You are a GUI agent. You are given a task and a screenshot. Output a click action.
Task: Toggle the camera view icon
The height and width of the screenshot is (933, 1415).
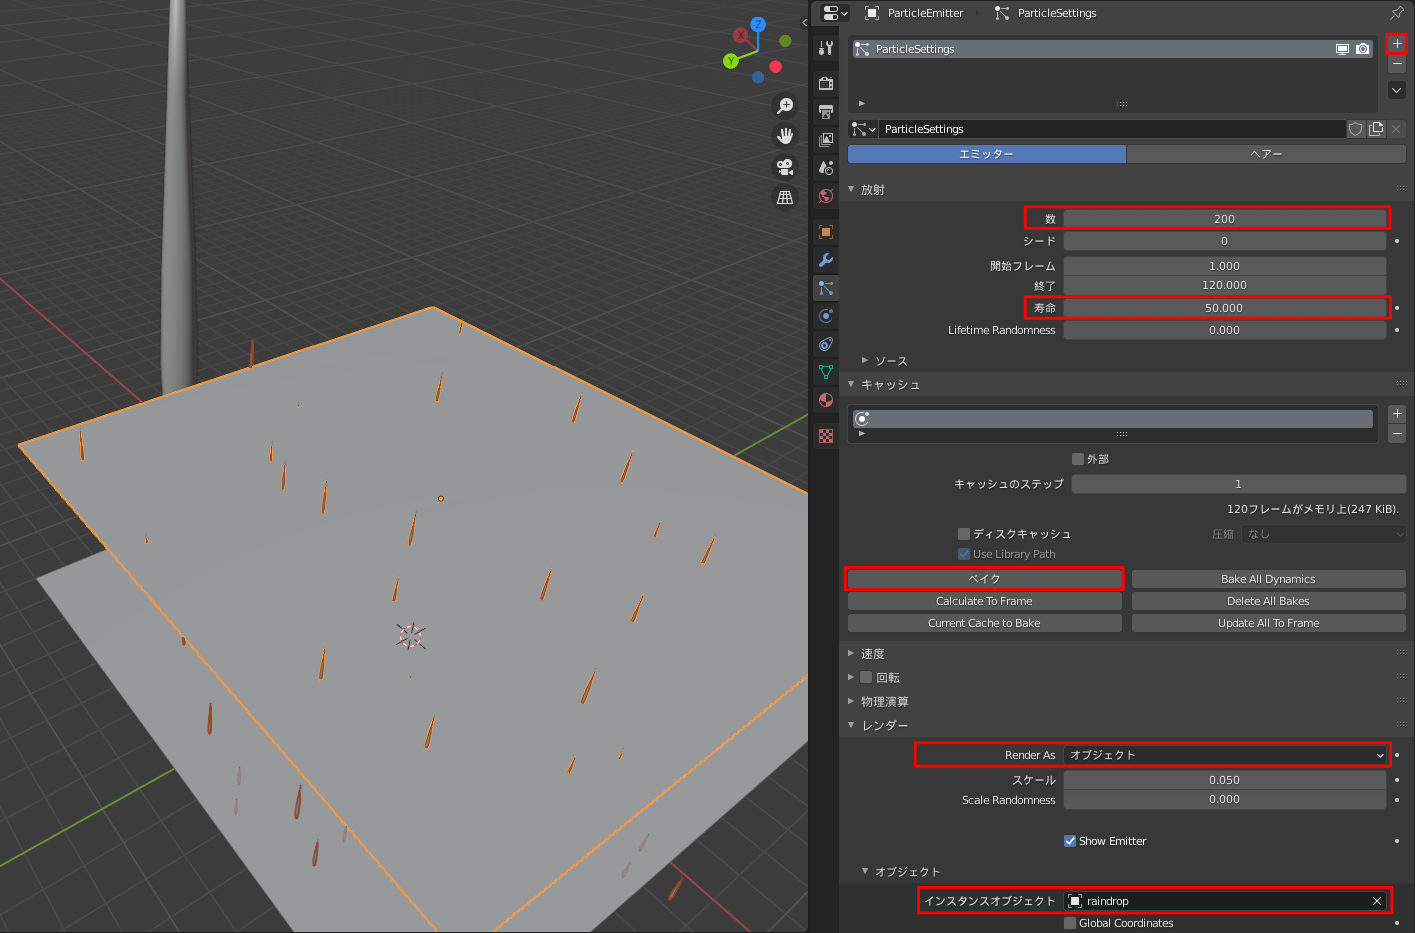click(x=786, y=167)
